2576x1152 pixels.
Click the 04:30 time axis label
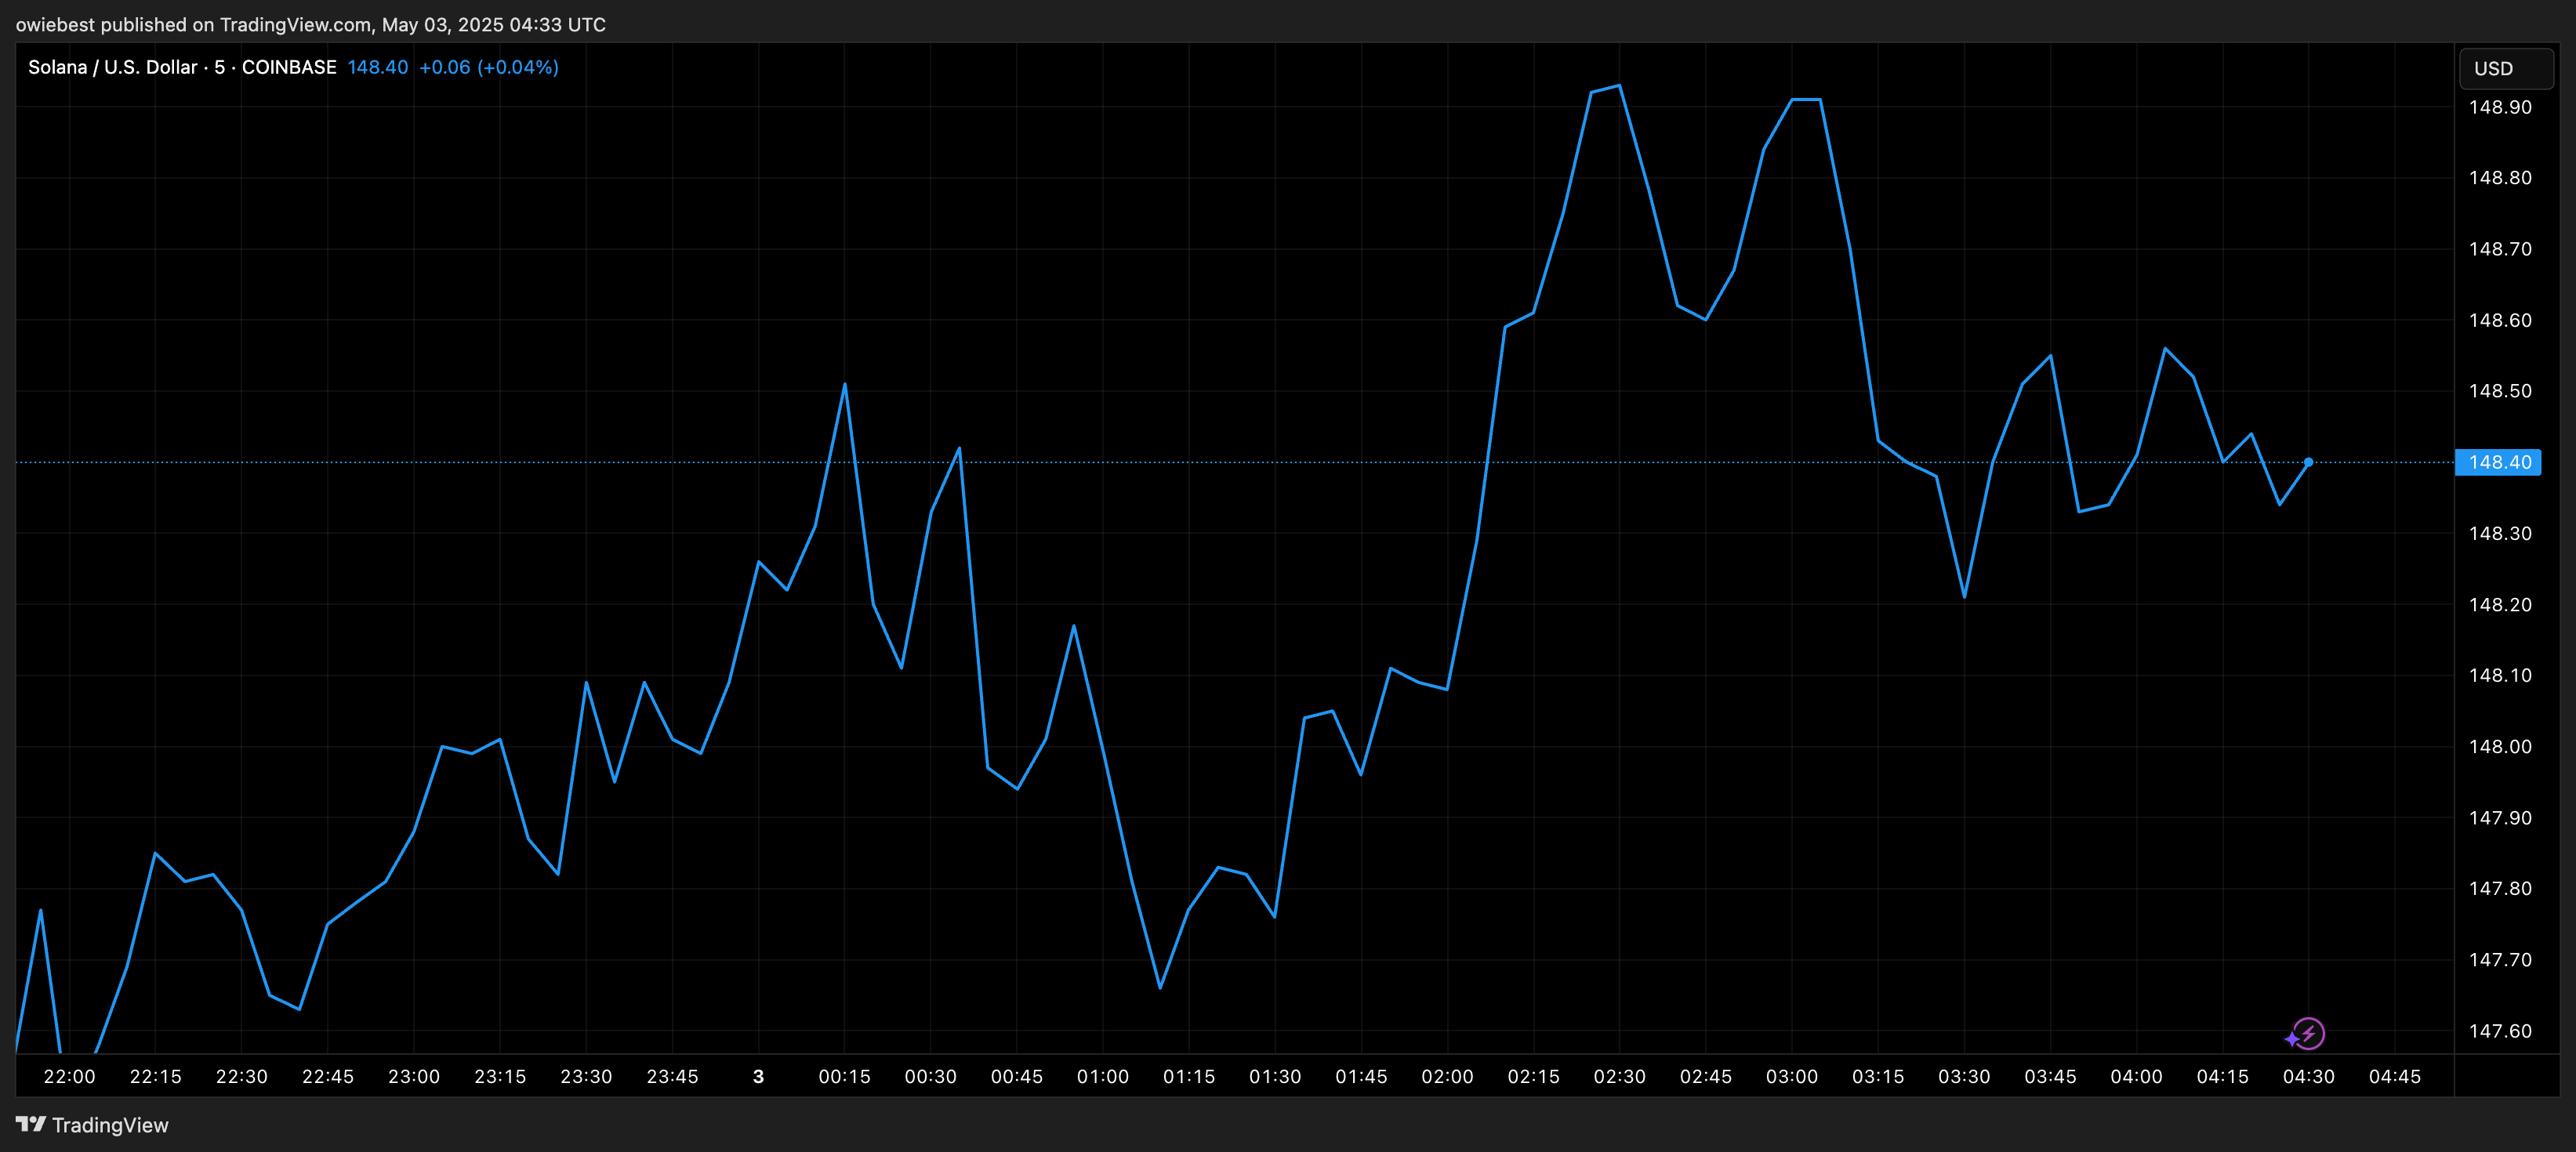pos(2308,1076)
